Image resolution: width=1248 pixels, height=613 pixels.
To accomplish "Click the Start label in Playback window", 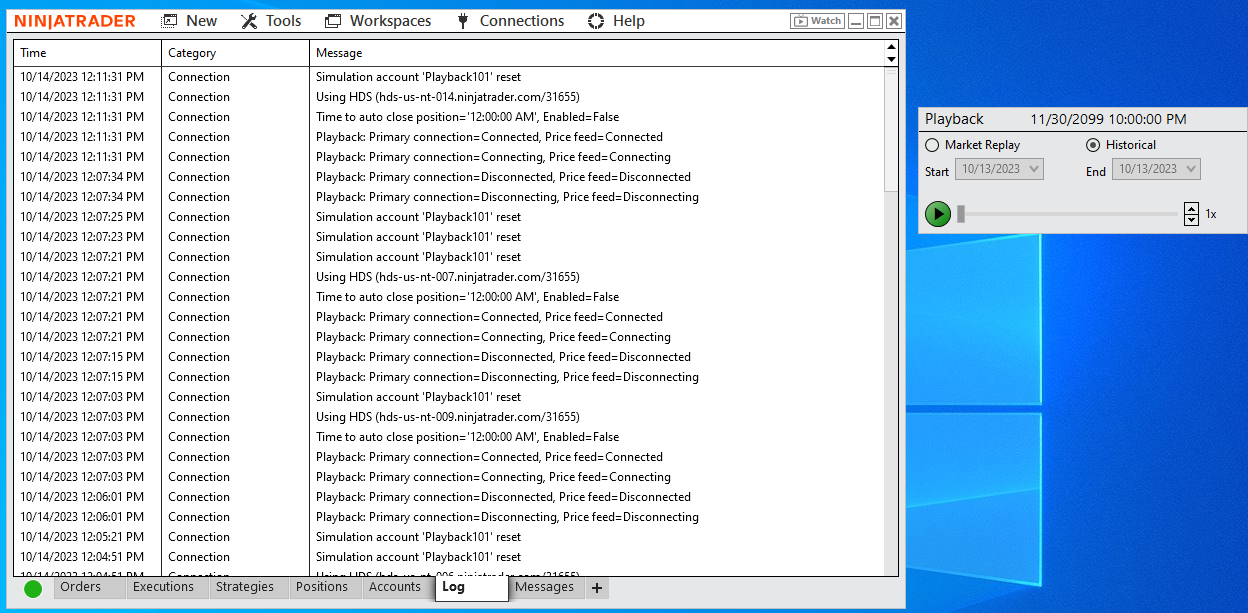I will [937, 171].
